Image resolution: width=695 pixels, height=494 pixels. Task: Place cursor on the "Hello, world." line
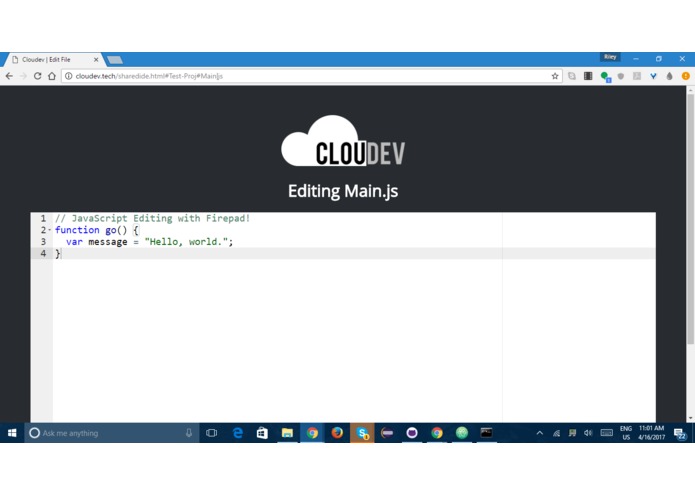[x=149, y=242]
